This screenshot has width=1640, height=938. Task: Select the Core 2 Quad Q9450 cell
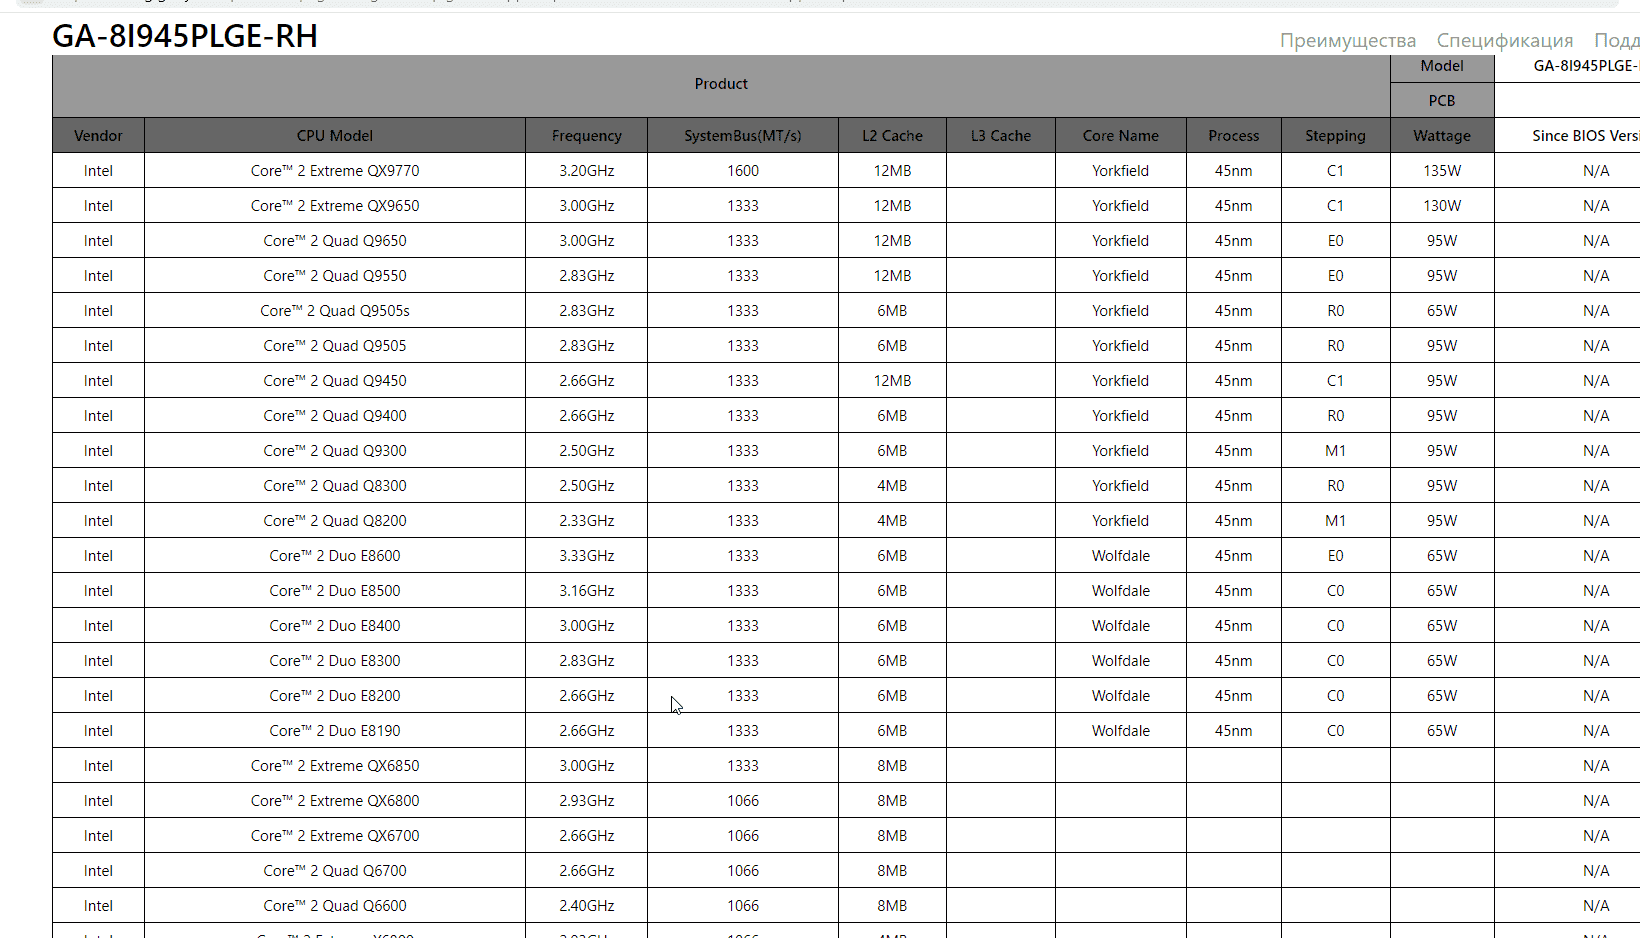pyautogui.click(x=335, y=381)
